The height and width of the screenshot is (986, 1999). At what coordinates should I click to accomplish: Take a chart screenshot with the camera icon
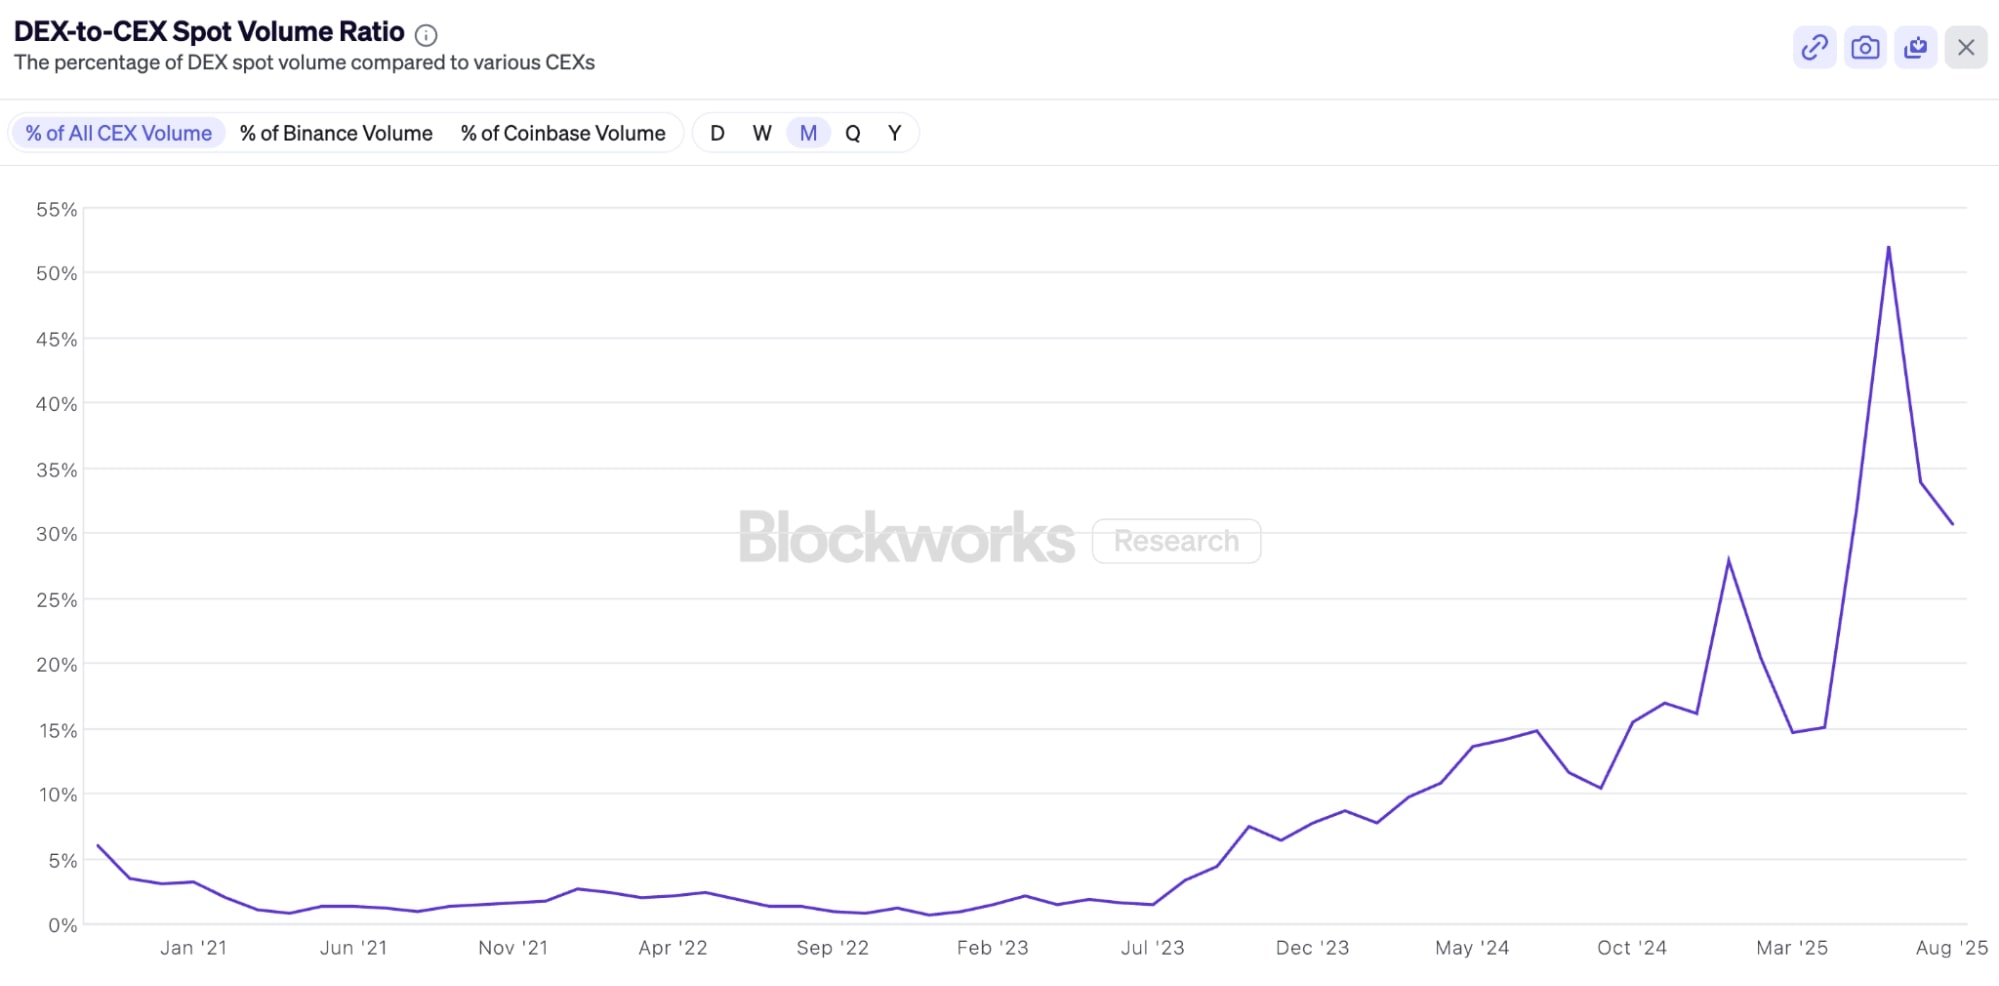[1865, 47]
